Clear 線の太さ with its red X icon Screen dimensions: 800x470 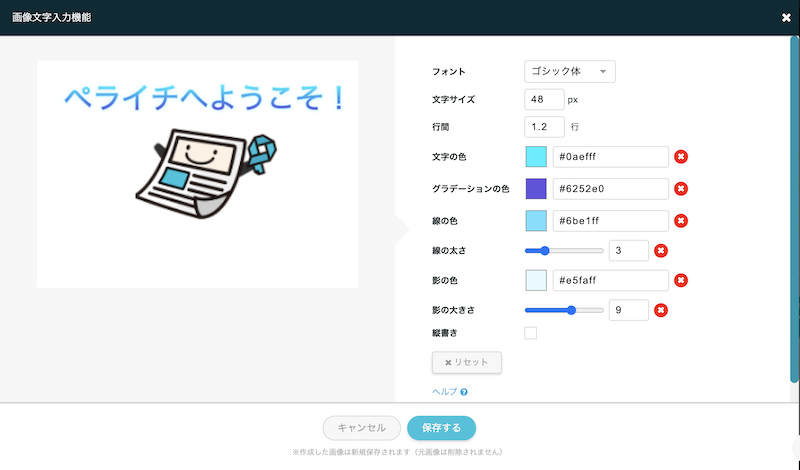tap(661, 251)
